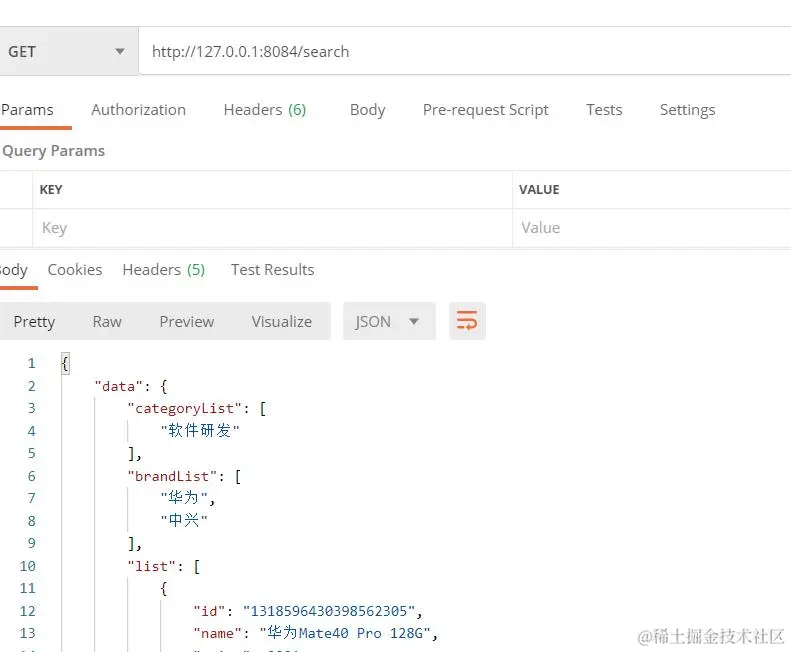Open the Authorization tab
The image size is (791, 652).
pos(138,110)
